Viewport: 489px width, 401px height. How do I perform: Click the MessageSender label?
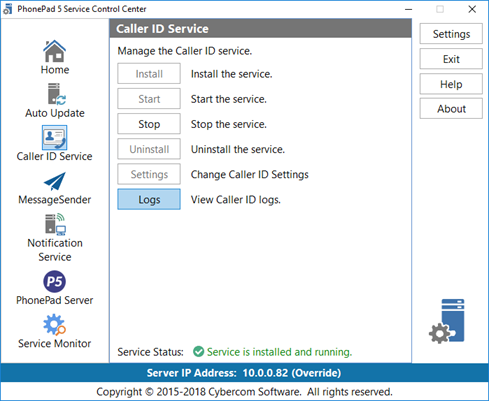pos(55,200)
